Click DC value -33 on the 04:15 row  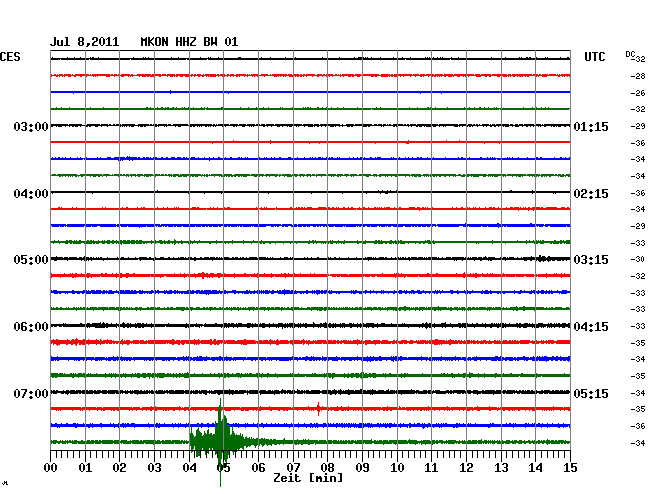[638, 326]
